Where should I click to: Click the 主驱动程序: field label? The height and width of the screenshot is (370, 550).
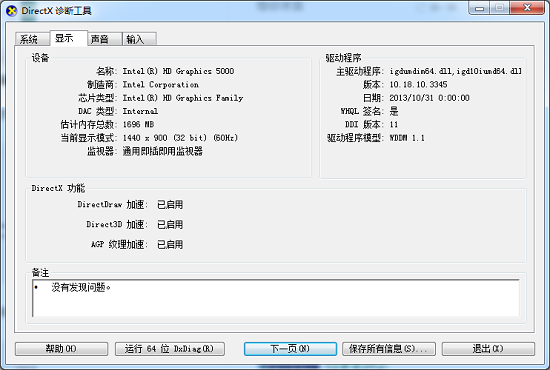(360, 71)
